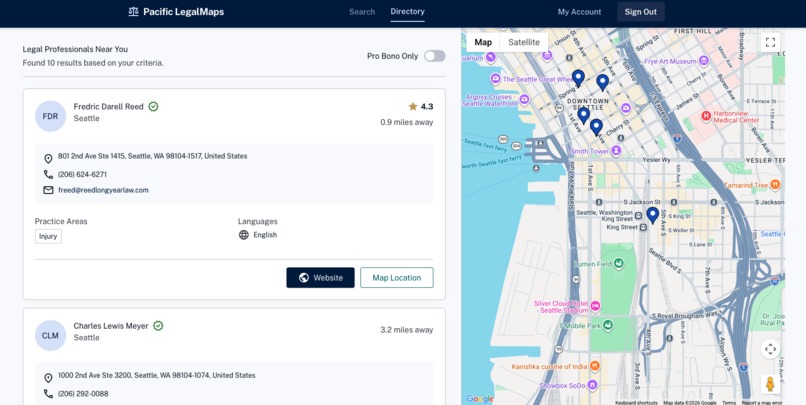Click the Argosy Cruises map marker

524,100
